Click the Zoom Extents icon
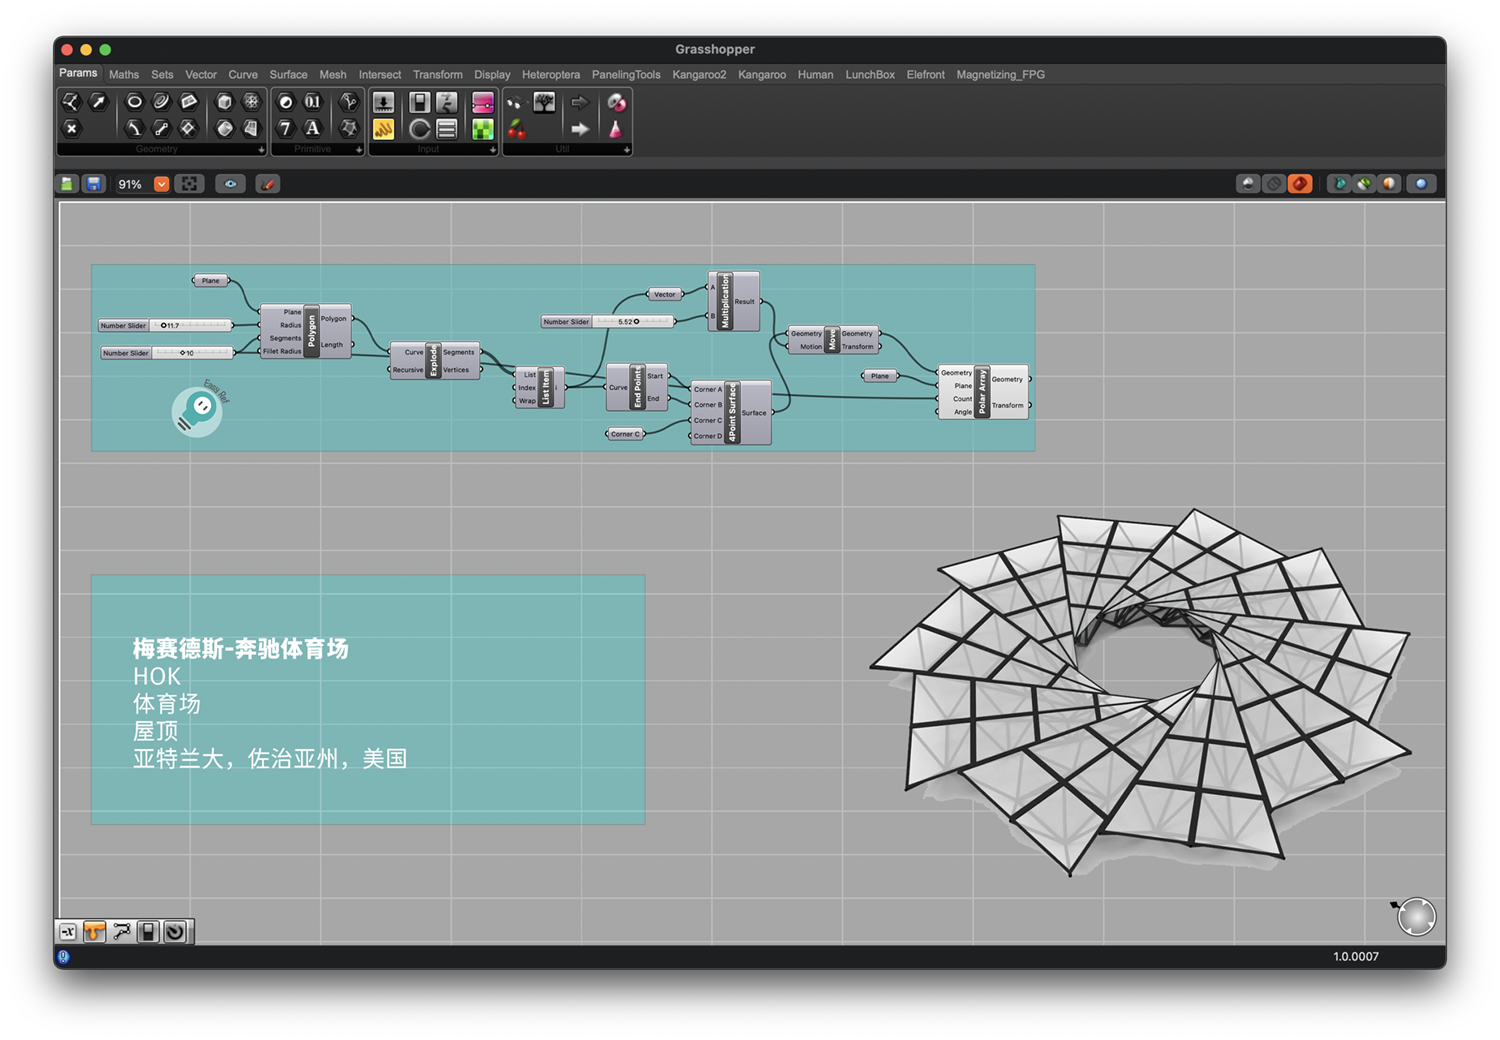Viewport: 1500px width, 1040px height. [189, 184]
